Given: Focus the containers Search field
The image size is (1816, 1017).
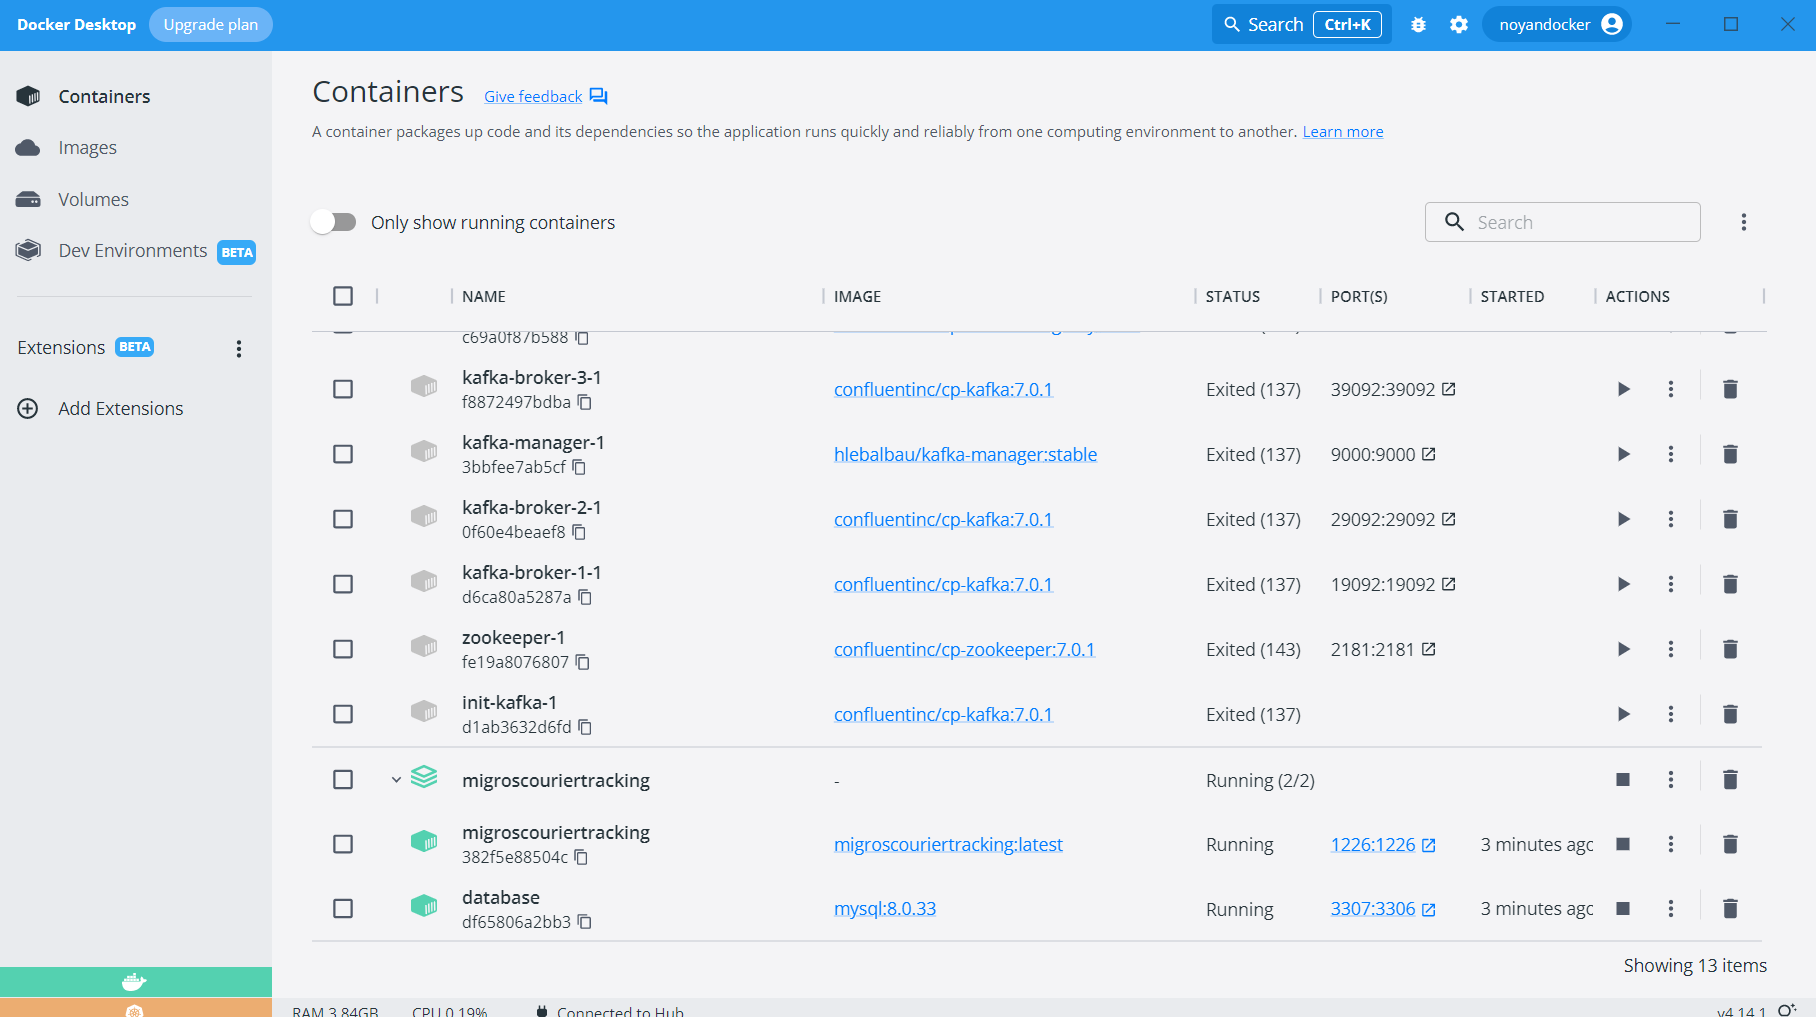Looking at the screenshot, I should click(x=1562, y=222).
